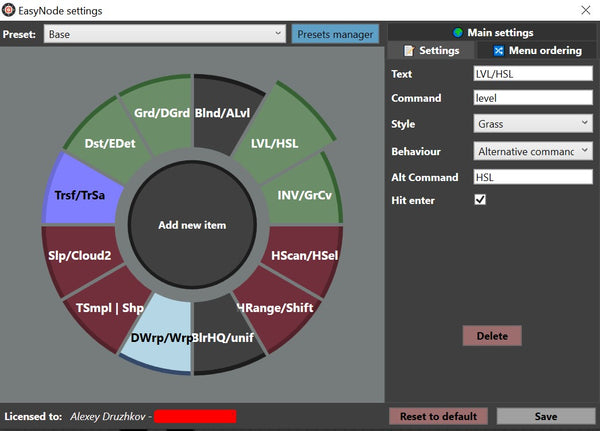Click the HScan/HSel pie segment
This screenshot has height=431, width=600.
(303, 257)
